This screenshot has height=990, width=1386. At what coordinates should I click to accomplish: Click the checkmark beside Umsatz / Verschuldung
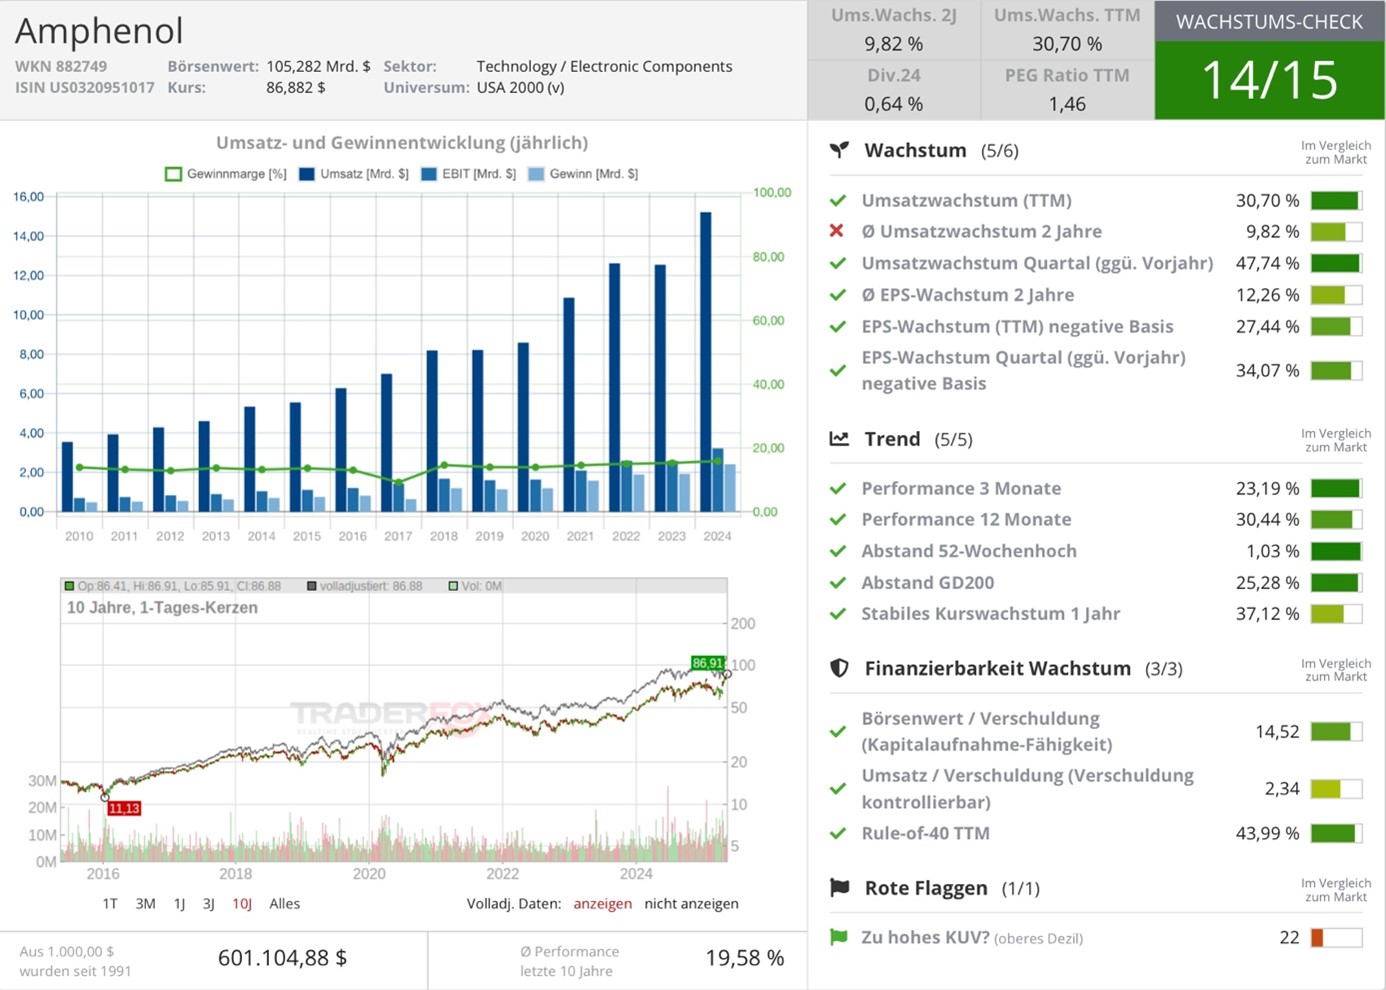coord(838,788)
